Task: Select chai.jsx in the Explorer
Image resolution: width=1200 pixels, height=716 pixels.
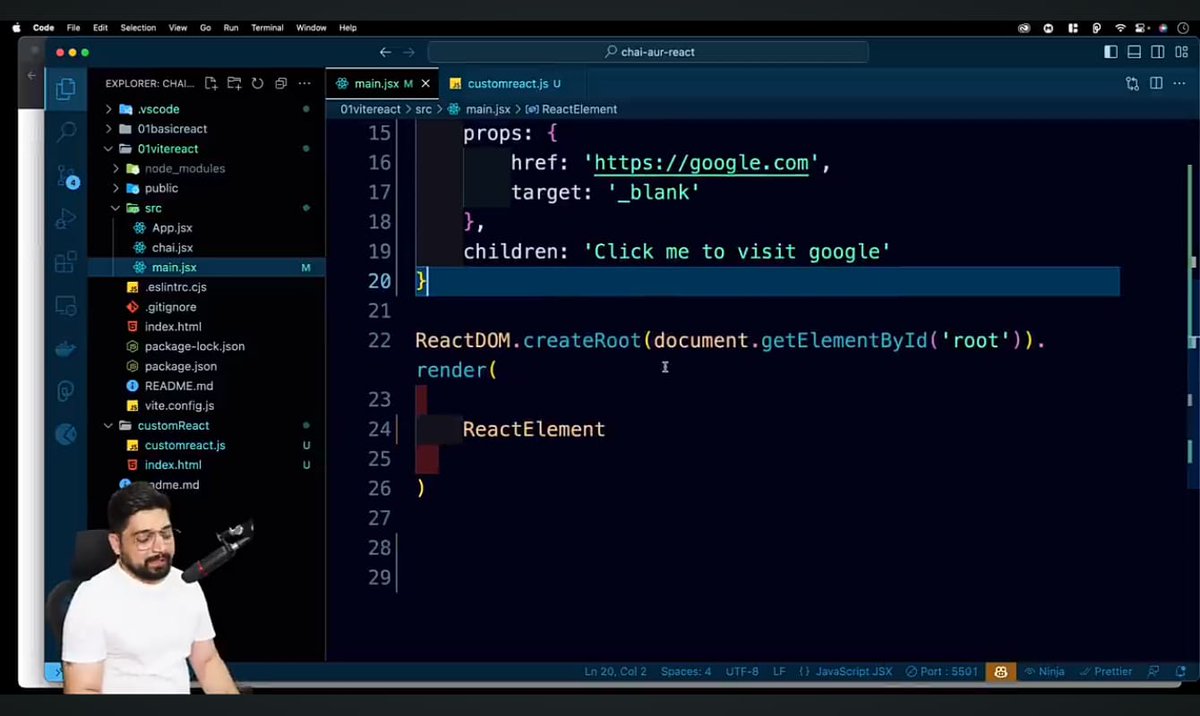Action: tap(174, 247)
